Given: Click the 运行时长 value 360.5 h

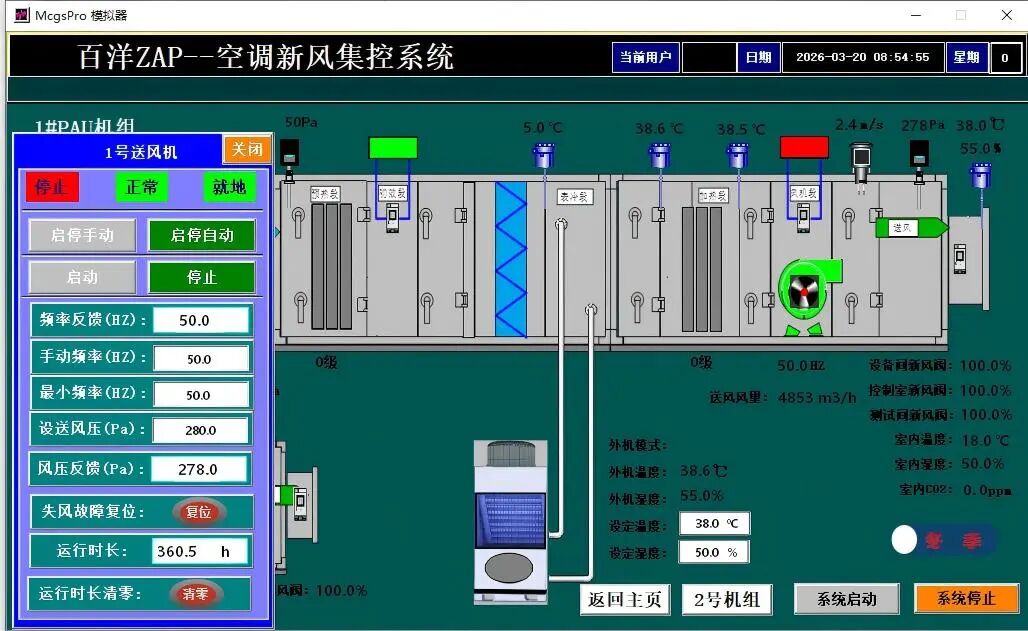Looking at the screenshot, I should [x=200, y=551].
